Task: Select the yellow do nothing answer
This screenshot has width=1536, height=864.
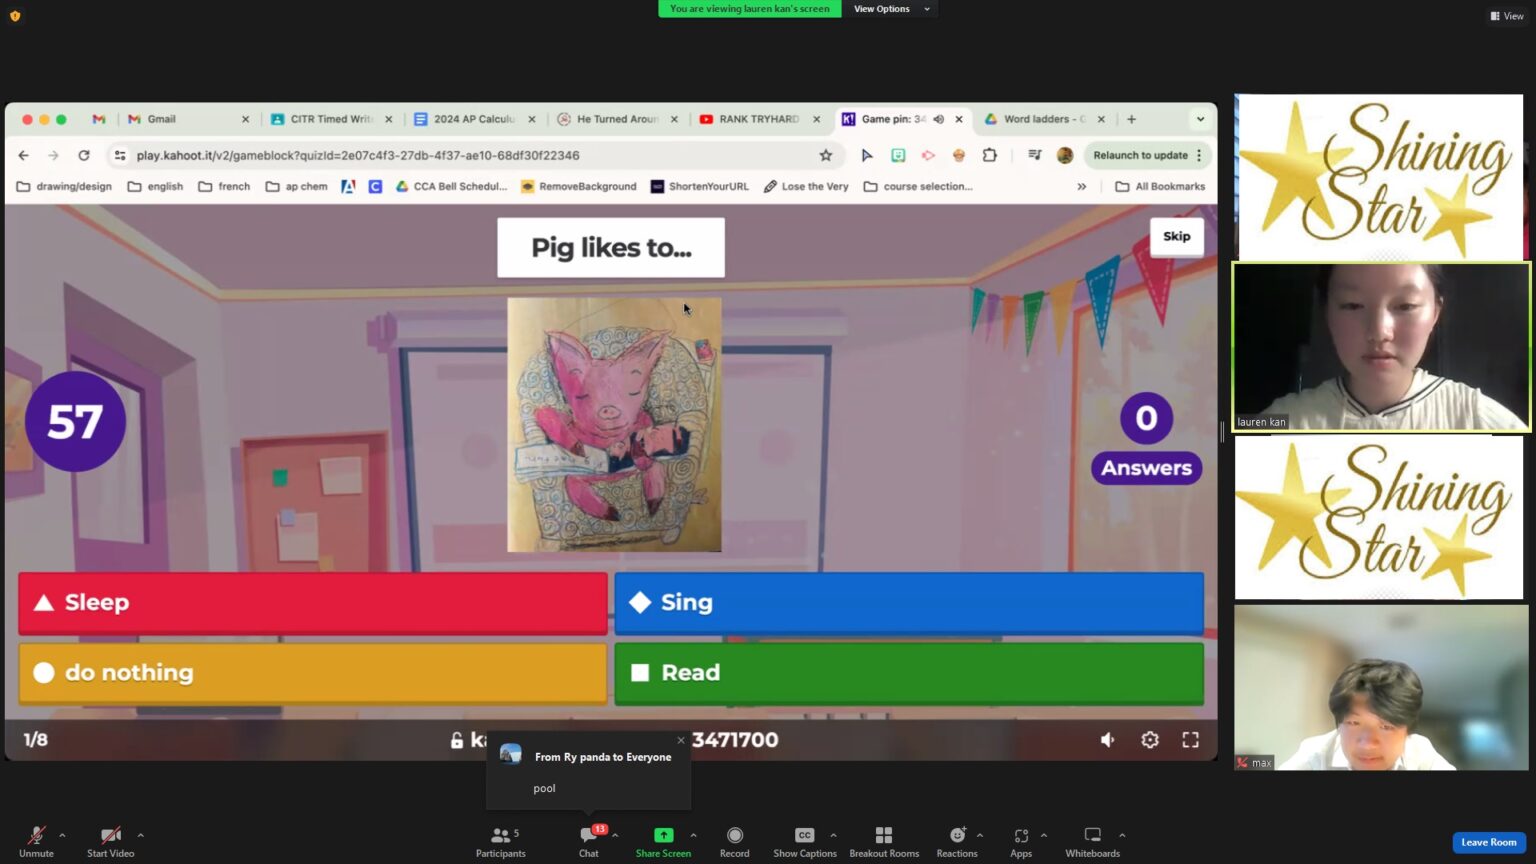Action: (x=313, y=673)
